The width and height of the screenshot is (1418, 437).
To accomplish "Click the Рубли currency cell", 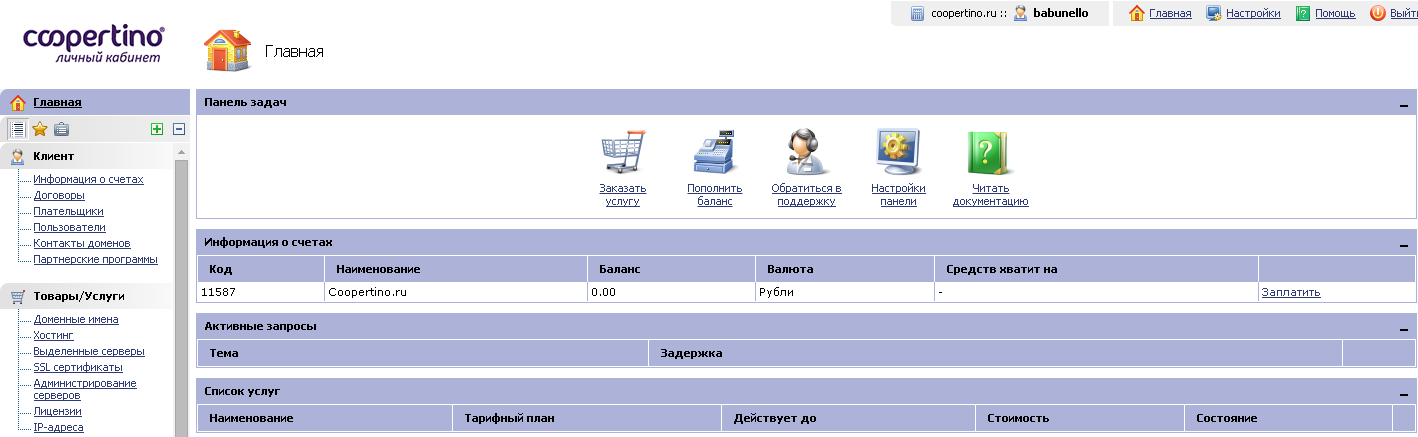I will pos(845,292).
